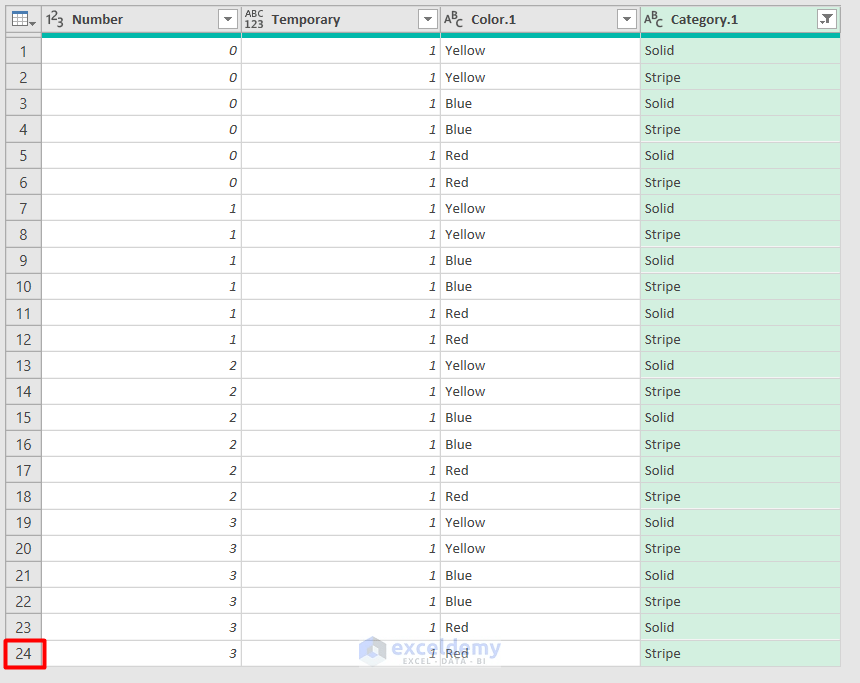Open the Color.1 column filter dropdown
Image resolution: width=860 pixels, height=683 pixels.
pos(627,19)
